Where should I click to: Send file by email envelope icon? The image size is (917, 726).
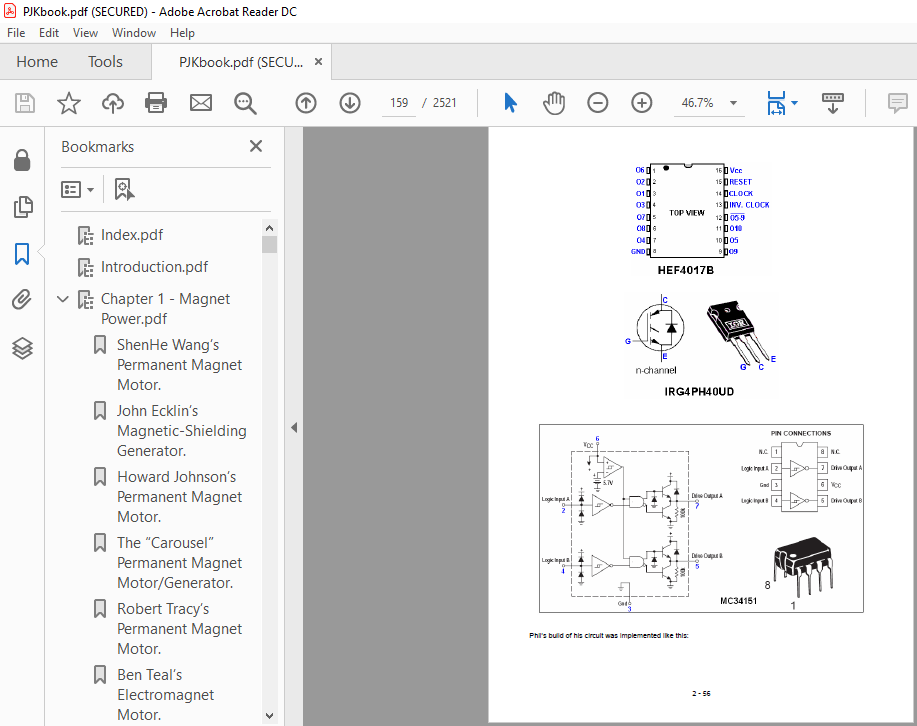(201, 104)
